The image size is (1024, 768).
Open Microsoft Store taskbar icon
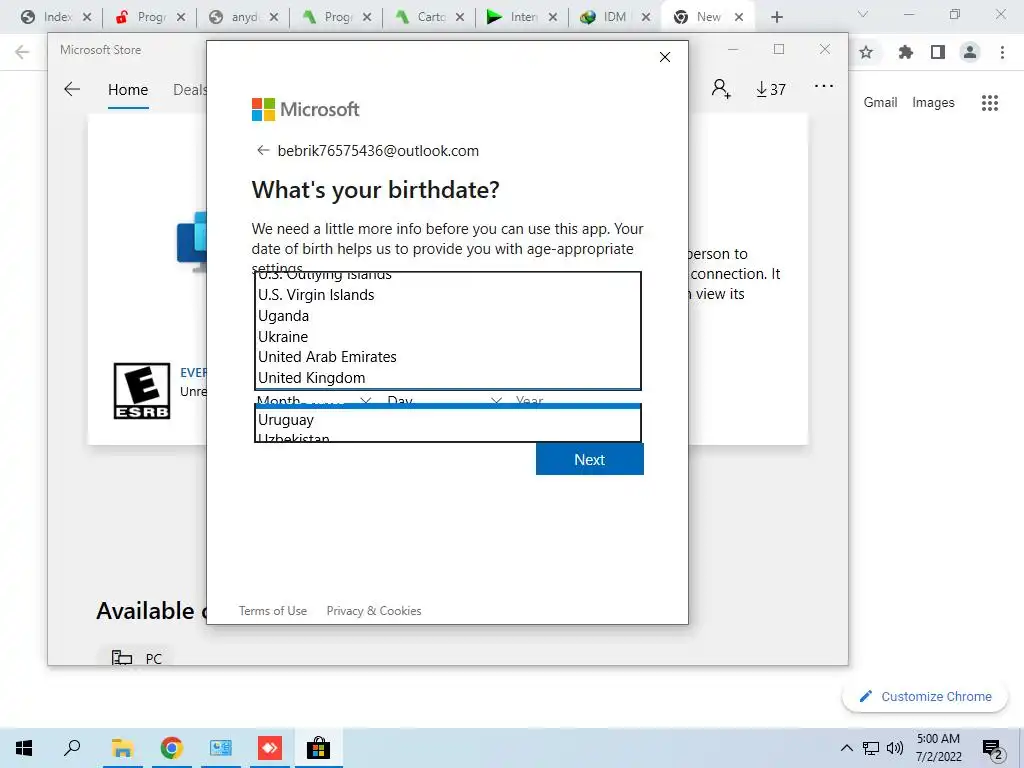pyautogui.click(x=318, y=748)
